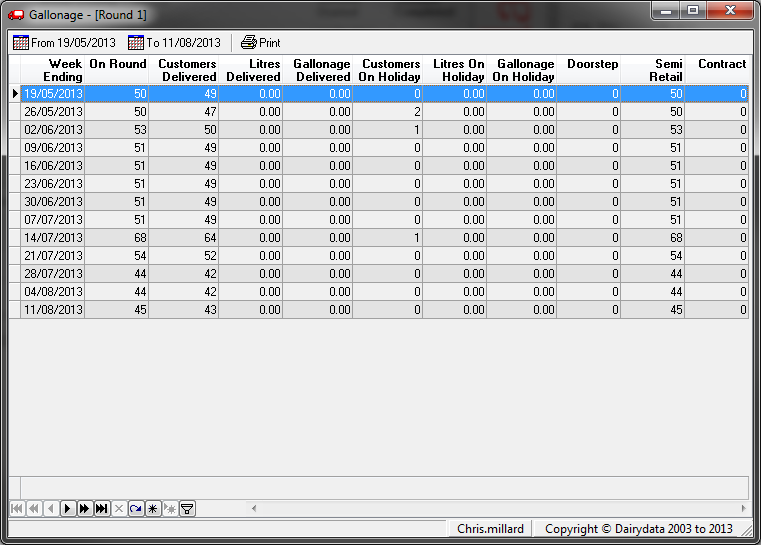Click On Round value 68 for 14/07/2013
This screenshot has height=545, width=761.
click(117, 237)
